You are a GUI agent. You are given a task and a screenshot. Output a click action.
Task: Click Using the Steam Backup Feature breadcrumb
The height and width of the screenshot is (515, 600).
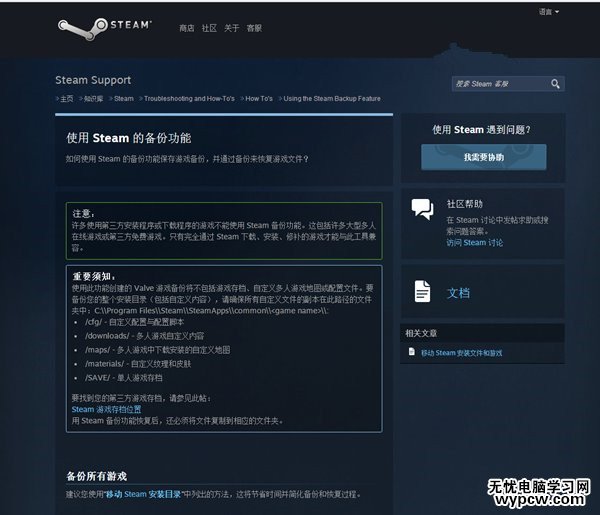(332, 99)
